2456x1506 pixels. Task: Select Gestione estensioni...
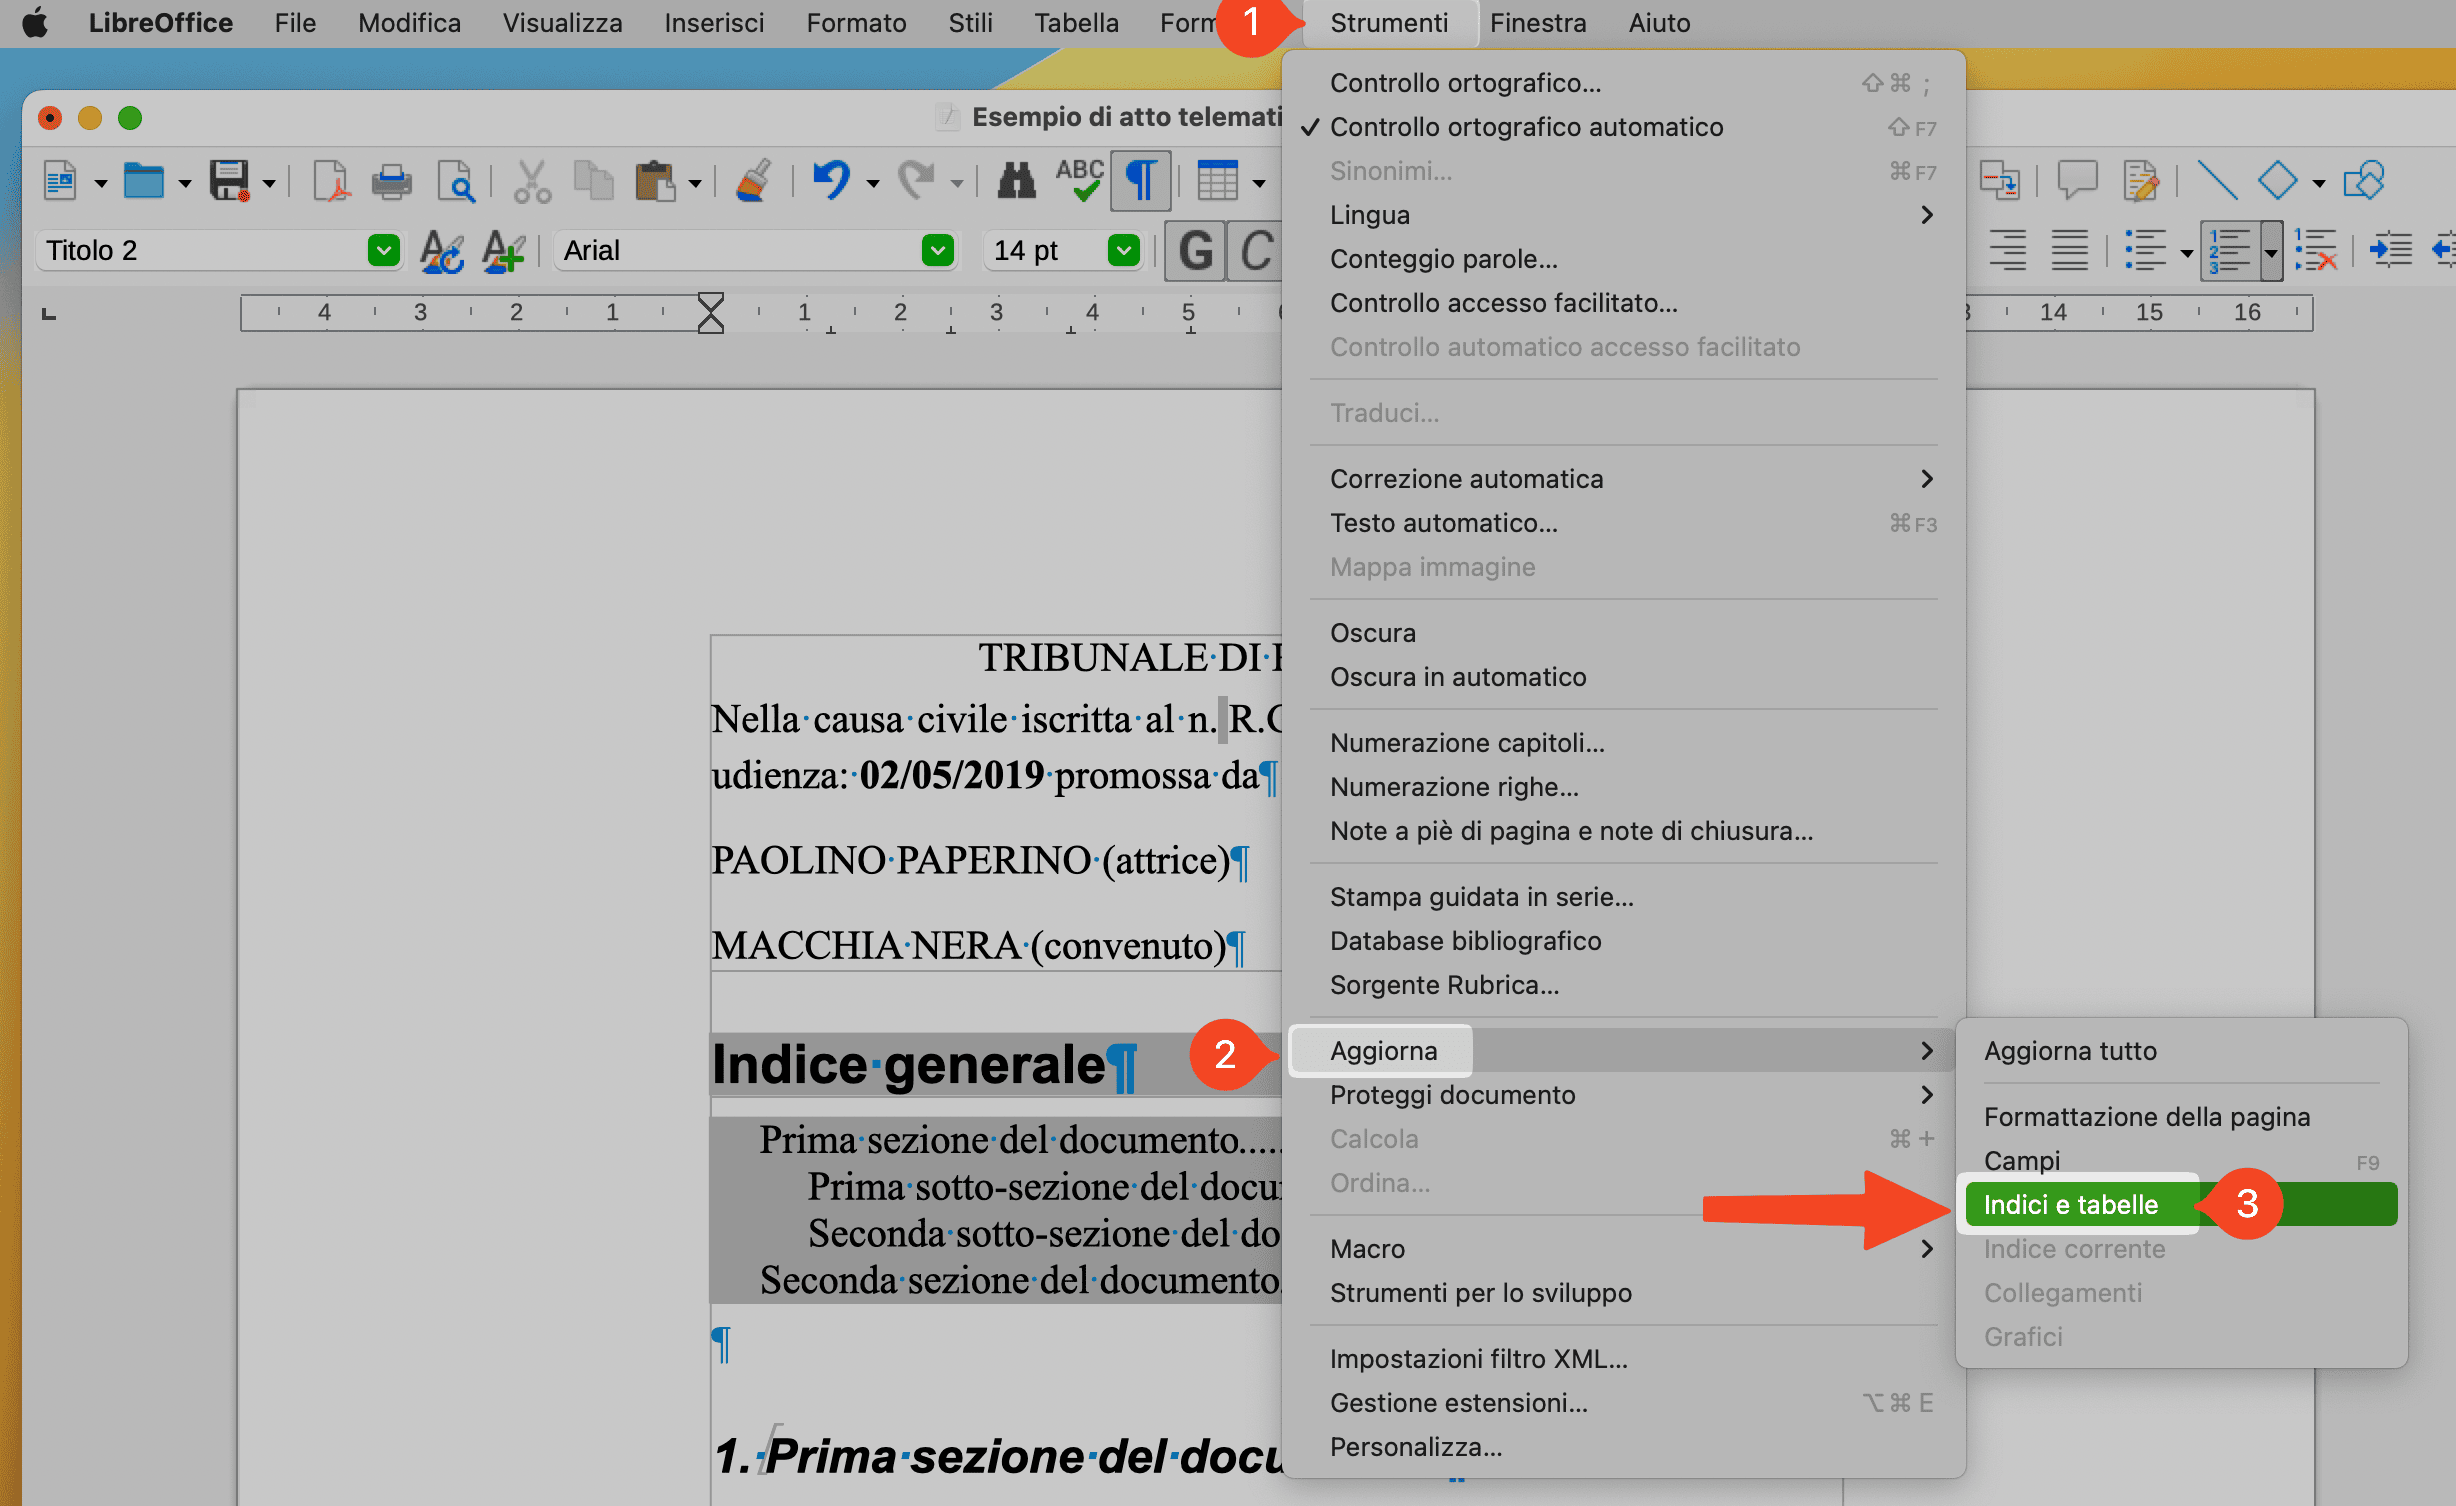[1622, 1403]
